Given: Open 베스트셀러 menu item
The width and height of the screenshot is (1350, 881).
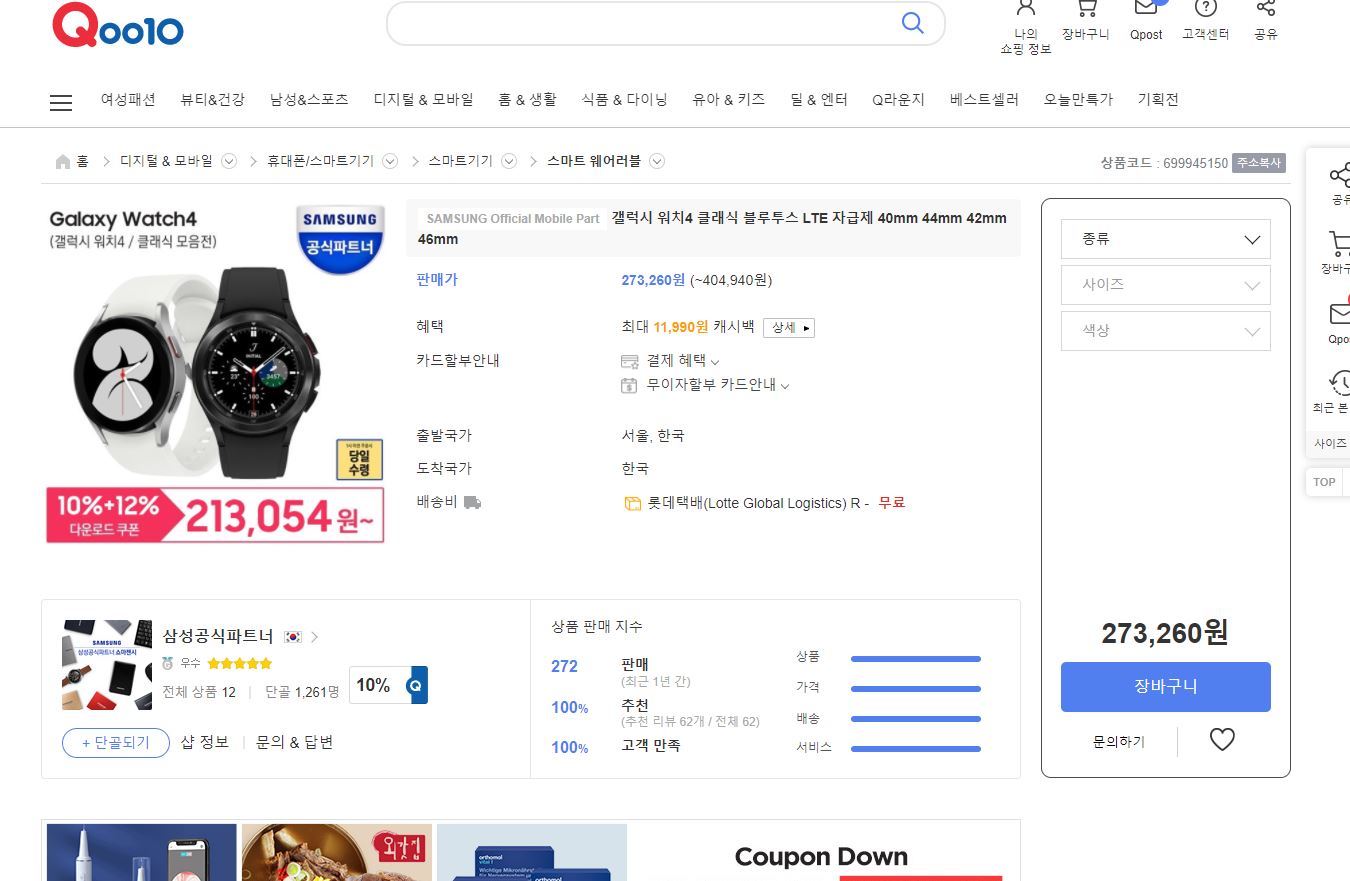Looking at the screenshot, I should point(984,100).
